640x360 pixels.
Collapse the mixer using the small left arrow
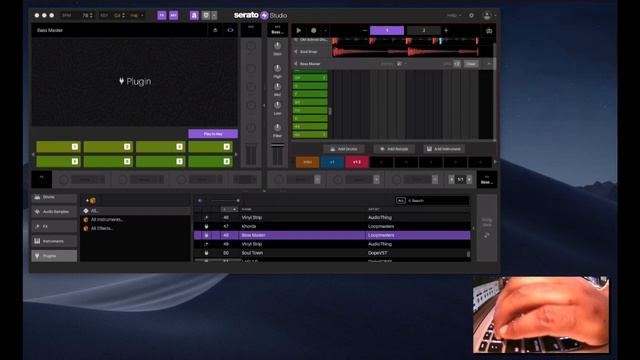pyautogui.click(x=264, y=105)
